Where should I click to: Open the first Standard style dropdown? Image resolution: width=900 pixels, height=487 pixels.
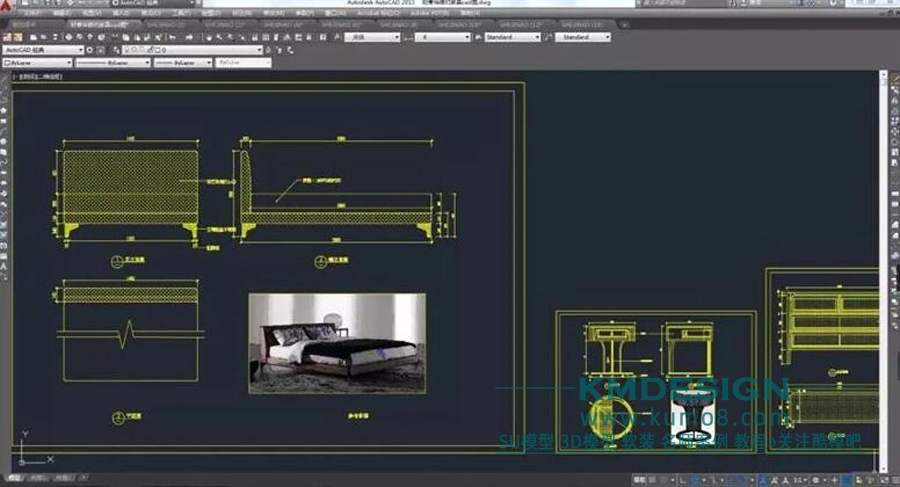pyautogui.click(x=512, y=37)
